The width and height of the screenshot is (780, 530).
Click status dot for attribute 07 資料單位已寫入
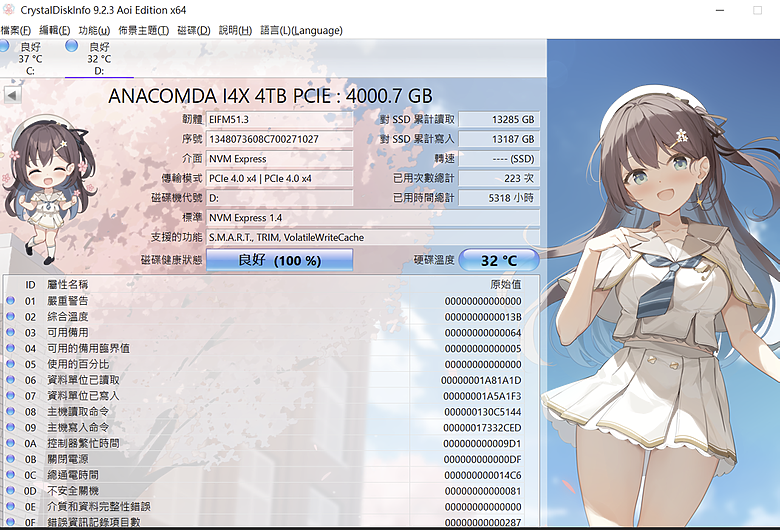[10, 396]
